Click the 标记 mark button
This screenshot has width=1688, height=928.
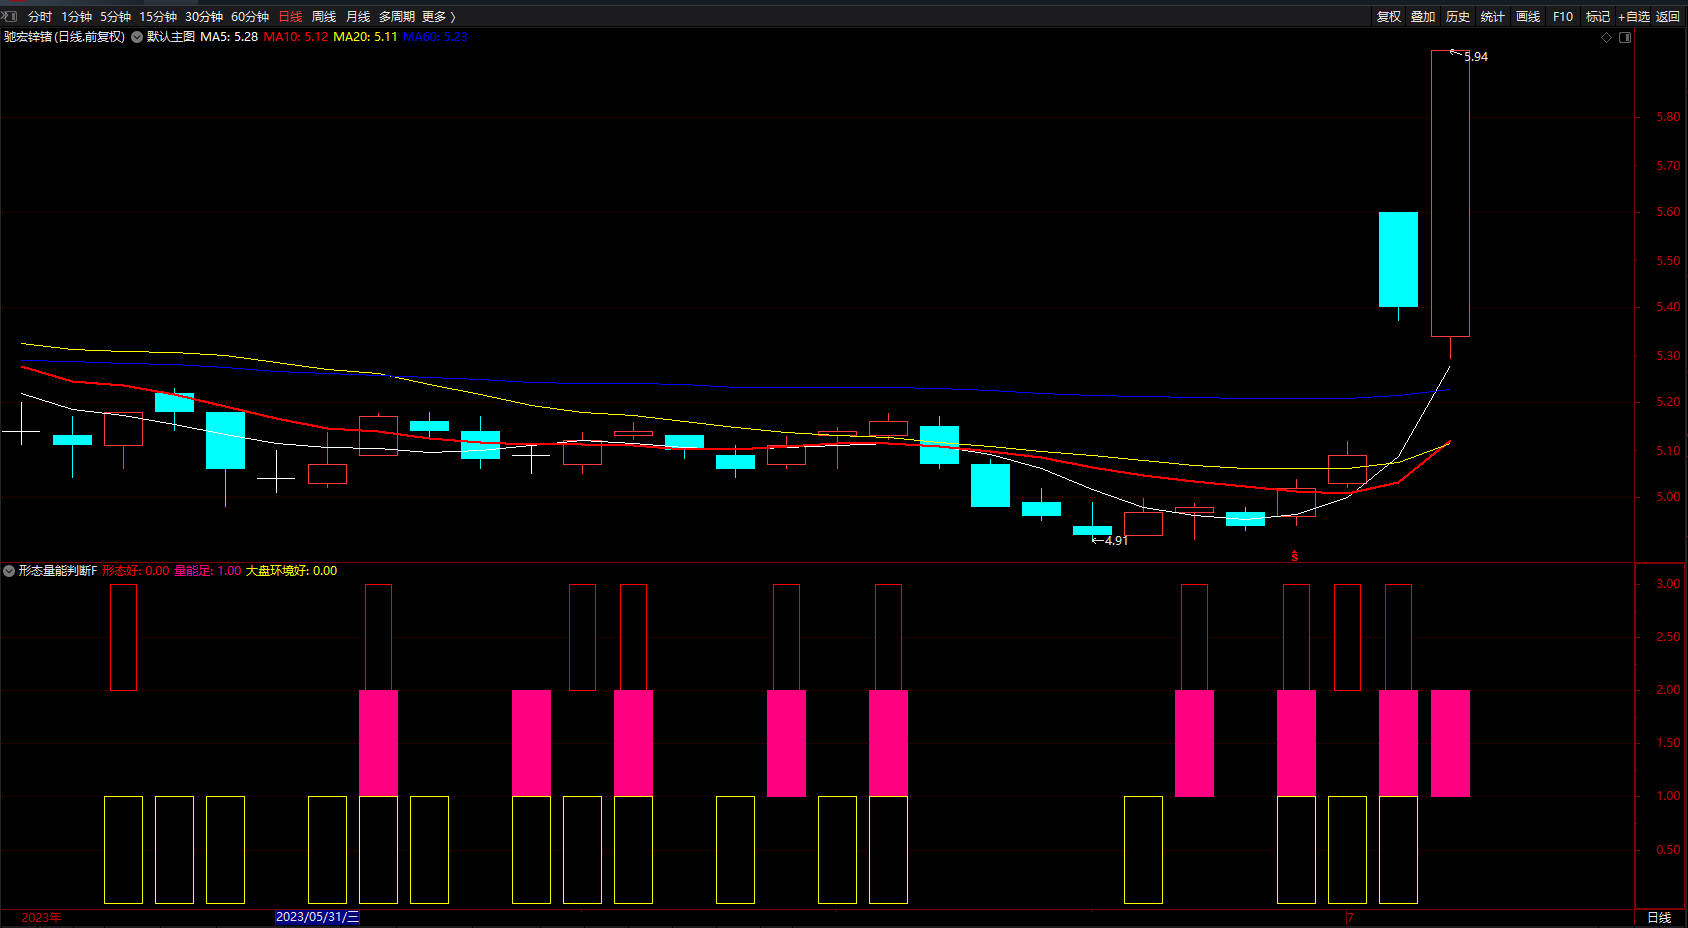(x=1598, y=16)
